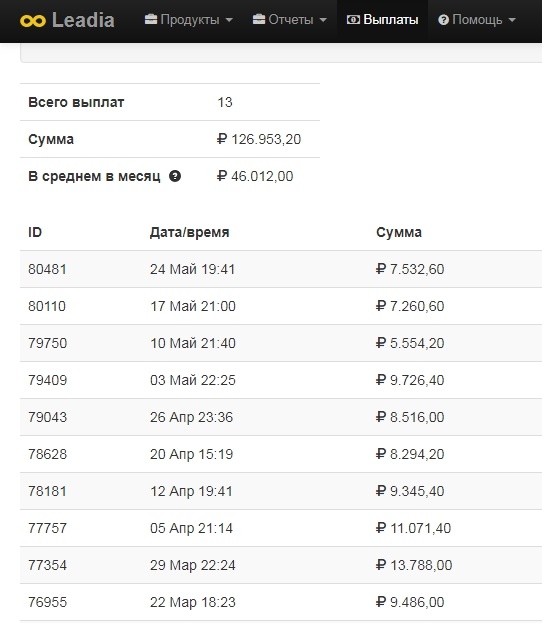Click the money icon beside Выплаты
Image resolution: width=542 pixels, height=623 pixels.
353,19
